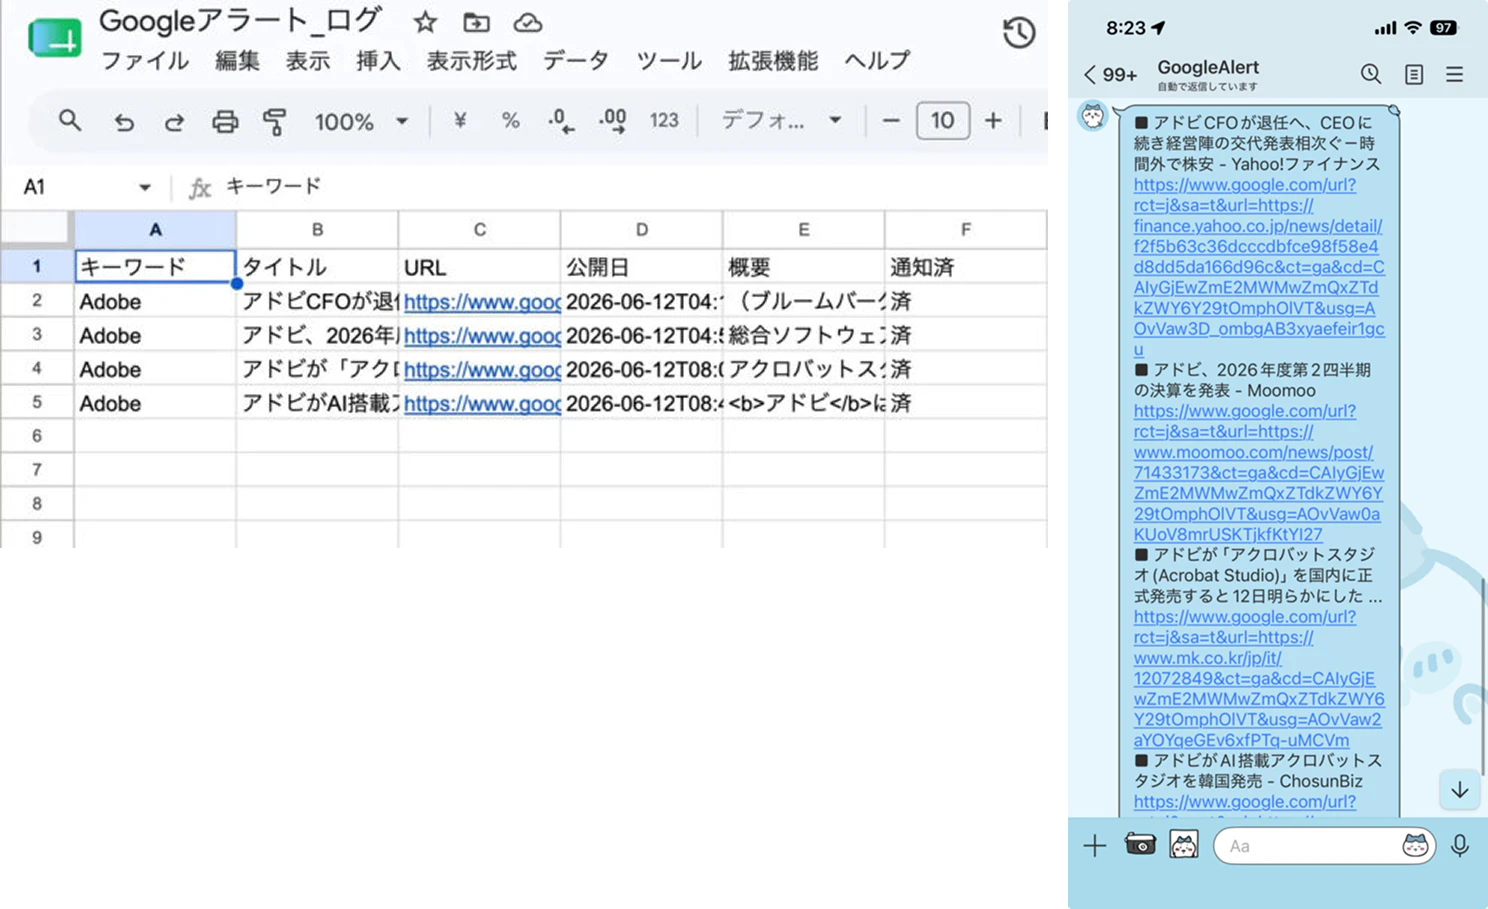
Task: Open the URL link in row 2
Action: [x=482, y=302]
